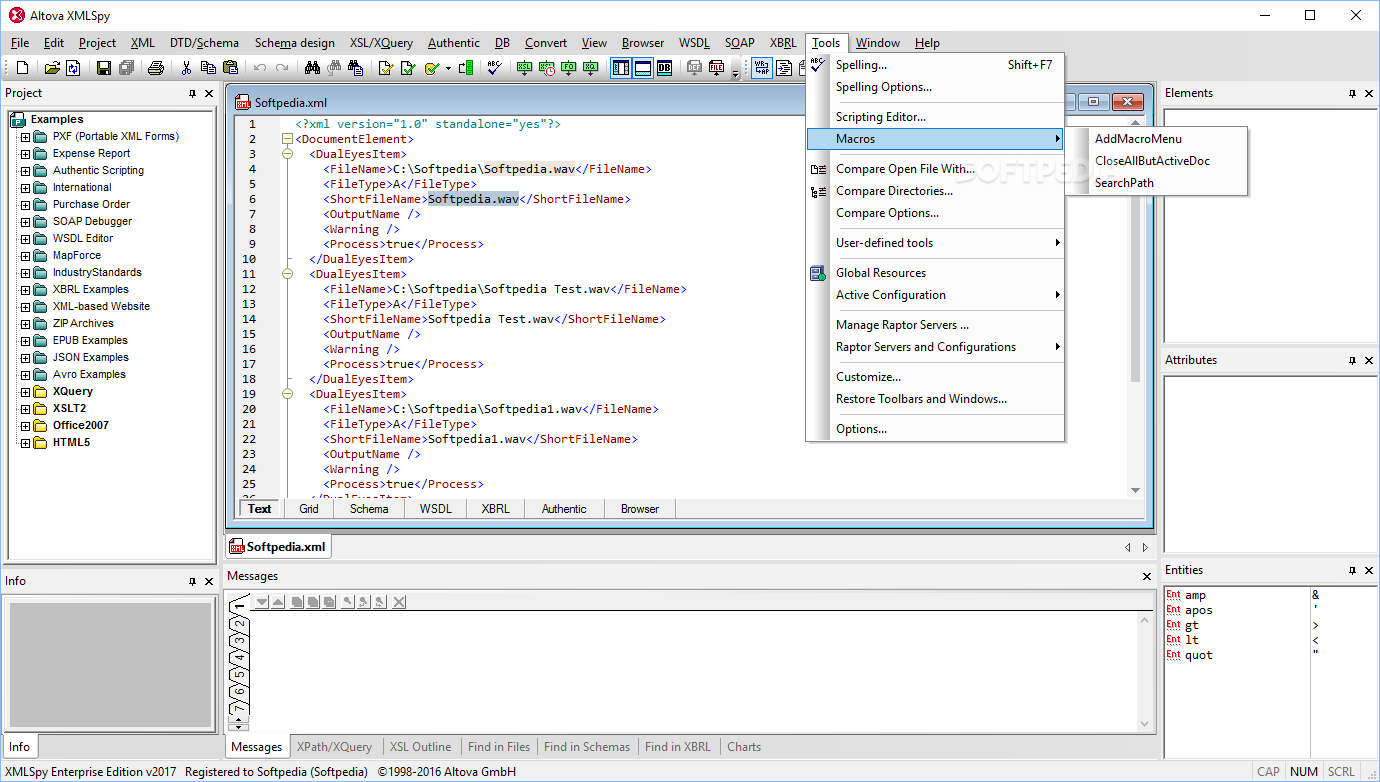Select SearchPath macro entry
Viewport: 1380px width, 782px height.
1157,183
